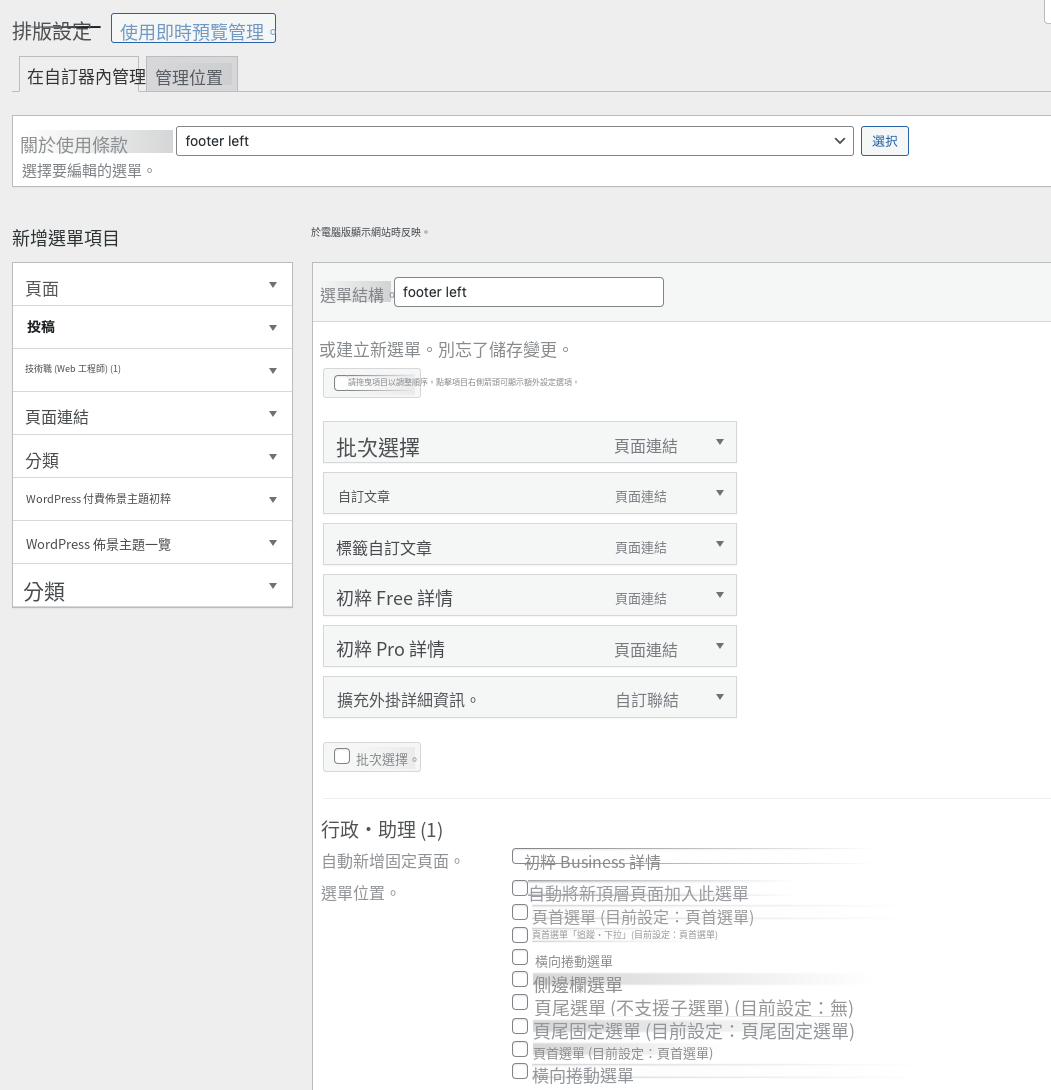Viewport: 1051px width, 1090px height.
Task: Expand the 頁面 accordion section
Action: 152,284
